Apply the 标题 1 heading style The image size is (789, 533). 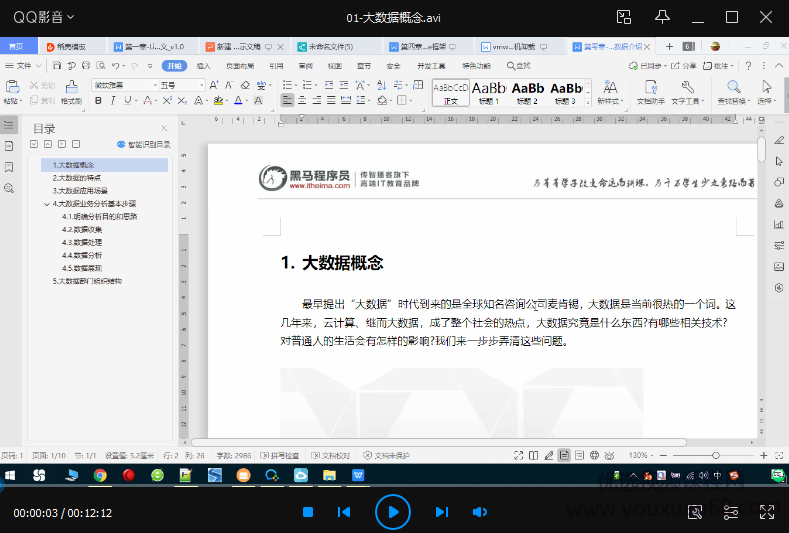pos(489,93)
